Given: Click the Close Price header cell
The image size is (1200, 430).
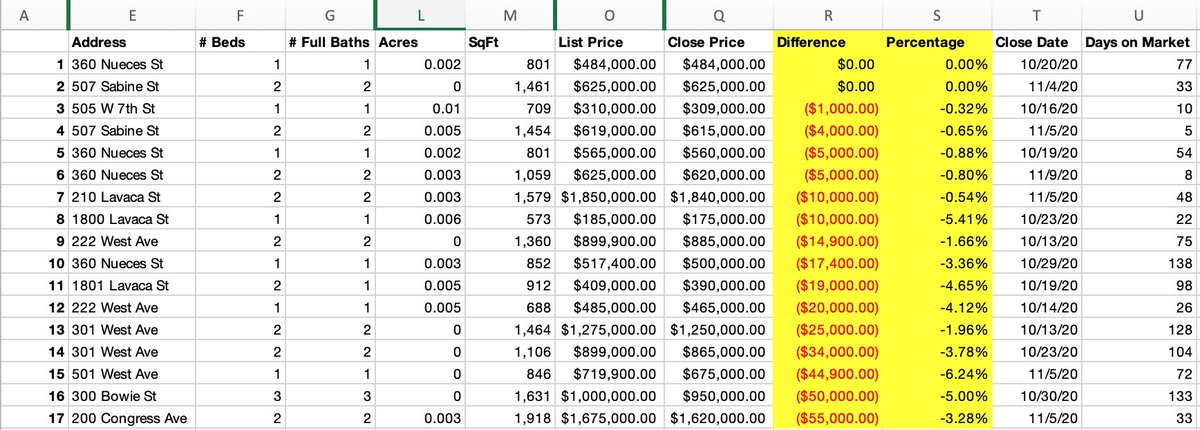Looking at the screenshot, I should coord(718,42).
